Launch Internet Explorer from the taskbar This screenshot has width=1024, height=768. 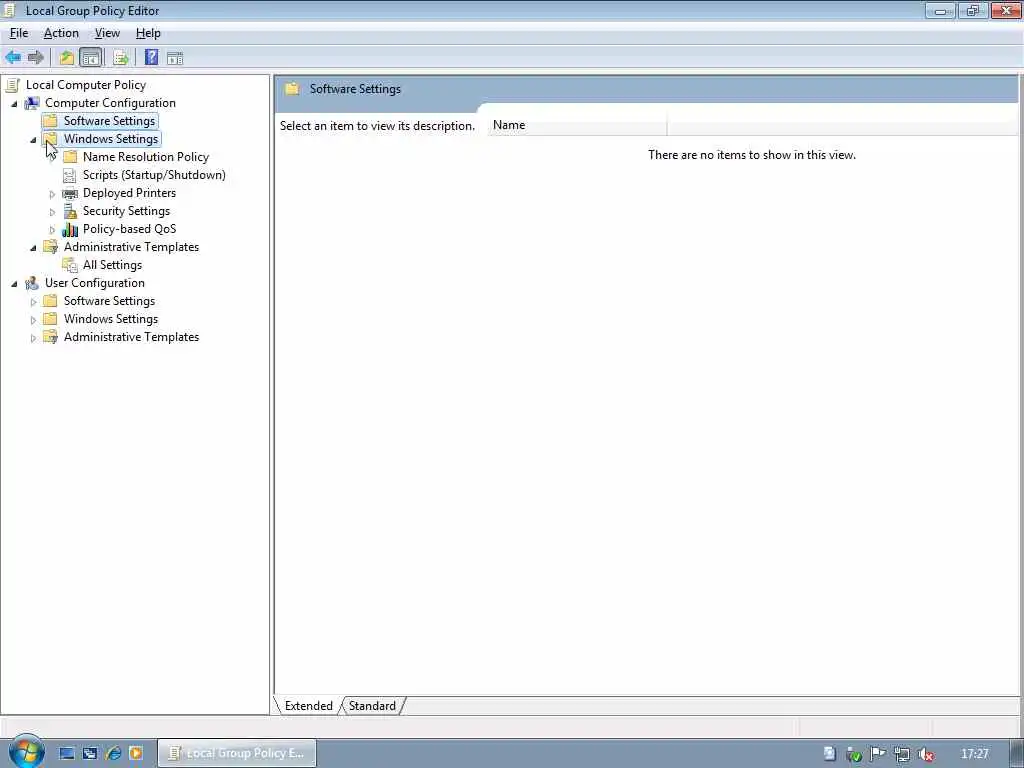(114, 753)
